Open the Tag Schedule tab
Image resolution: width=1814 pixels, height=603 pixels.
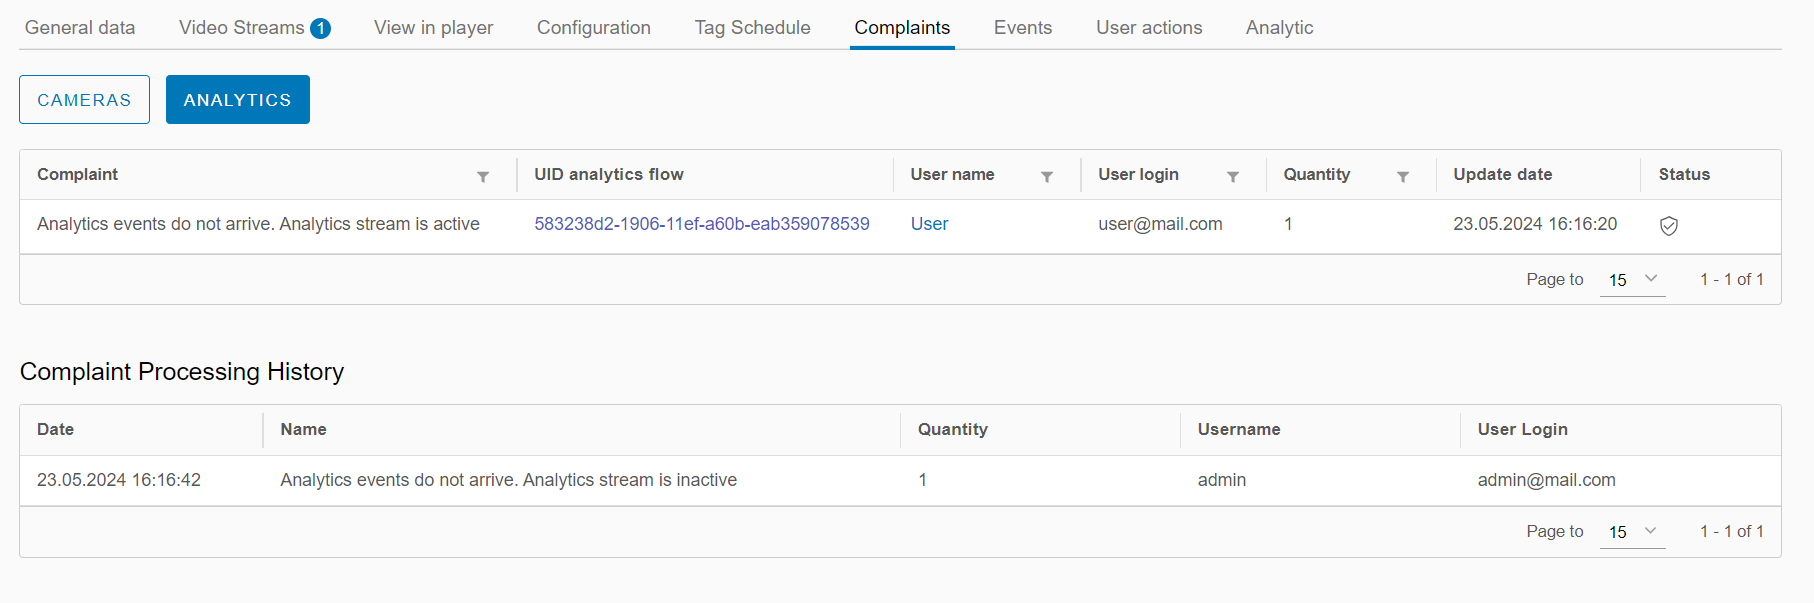coord(752,28)
